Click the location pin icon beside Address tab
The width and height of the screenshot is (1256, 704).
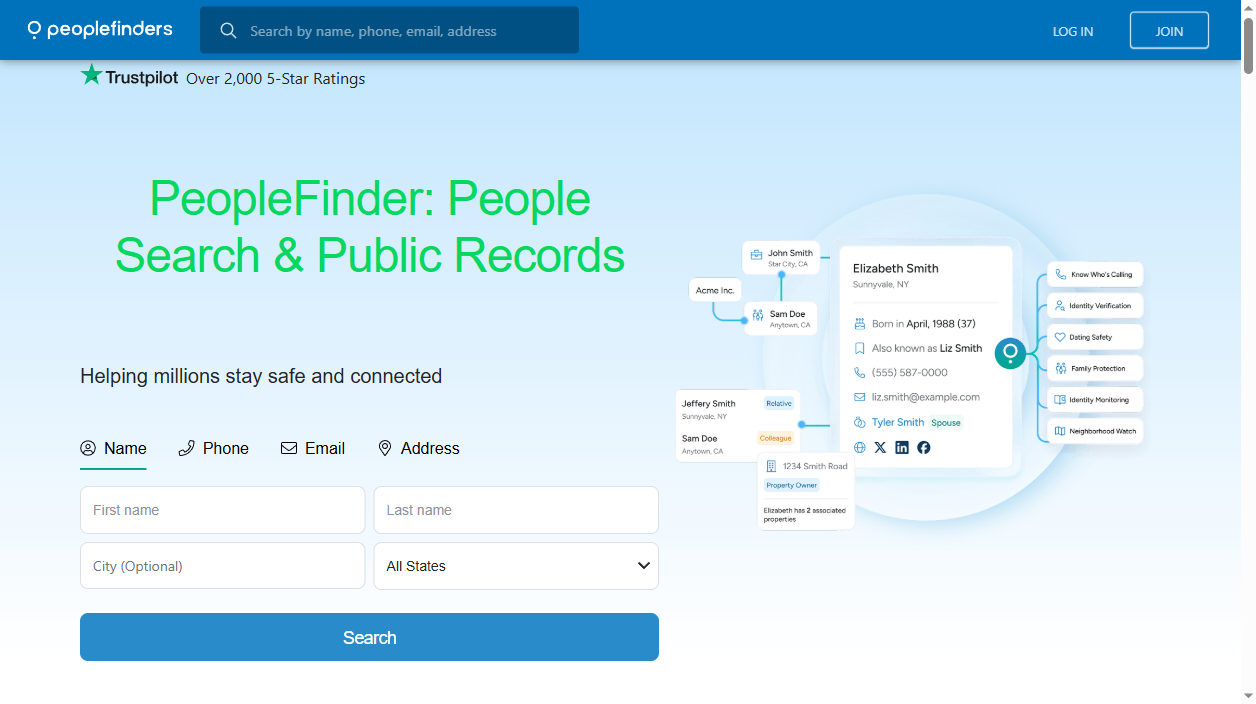pyautogui.click(x=385, y=448)
